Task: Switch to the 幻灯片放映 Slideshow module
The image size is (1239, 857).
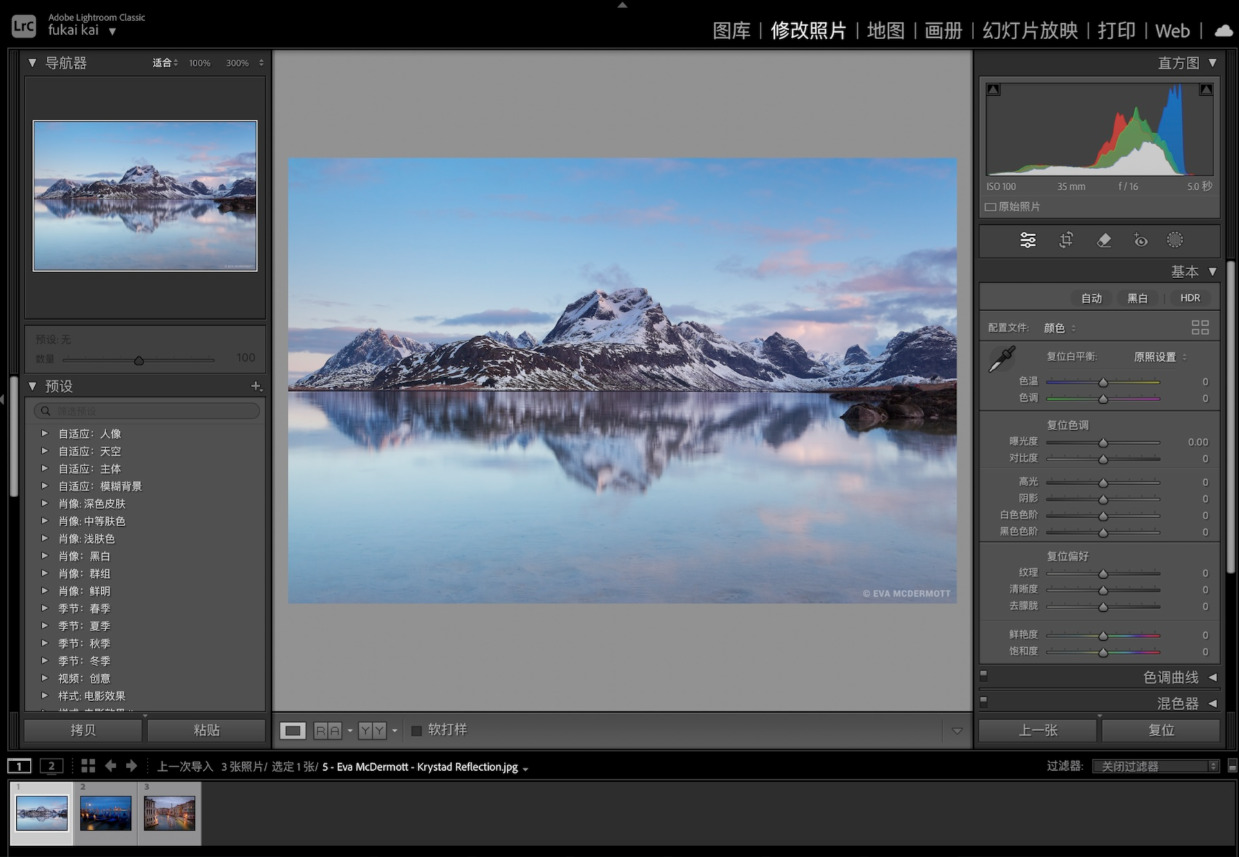Action: [x=1030, y=31]
